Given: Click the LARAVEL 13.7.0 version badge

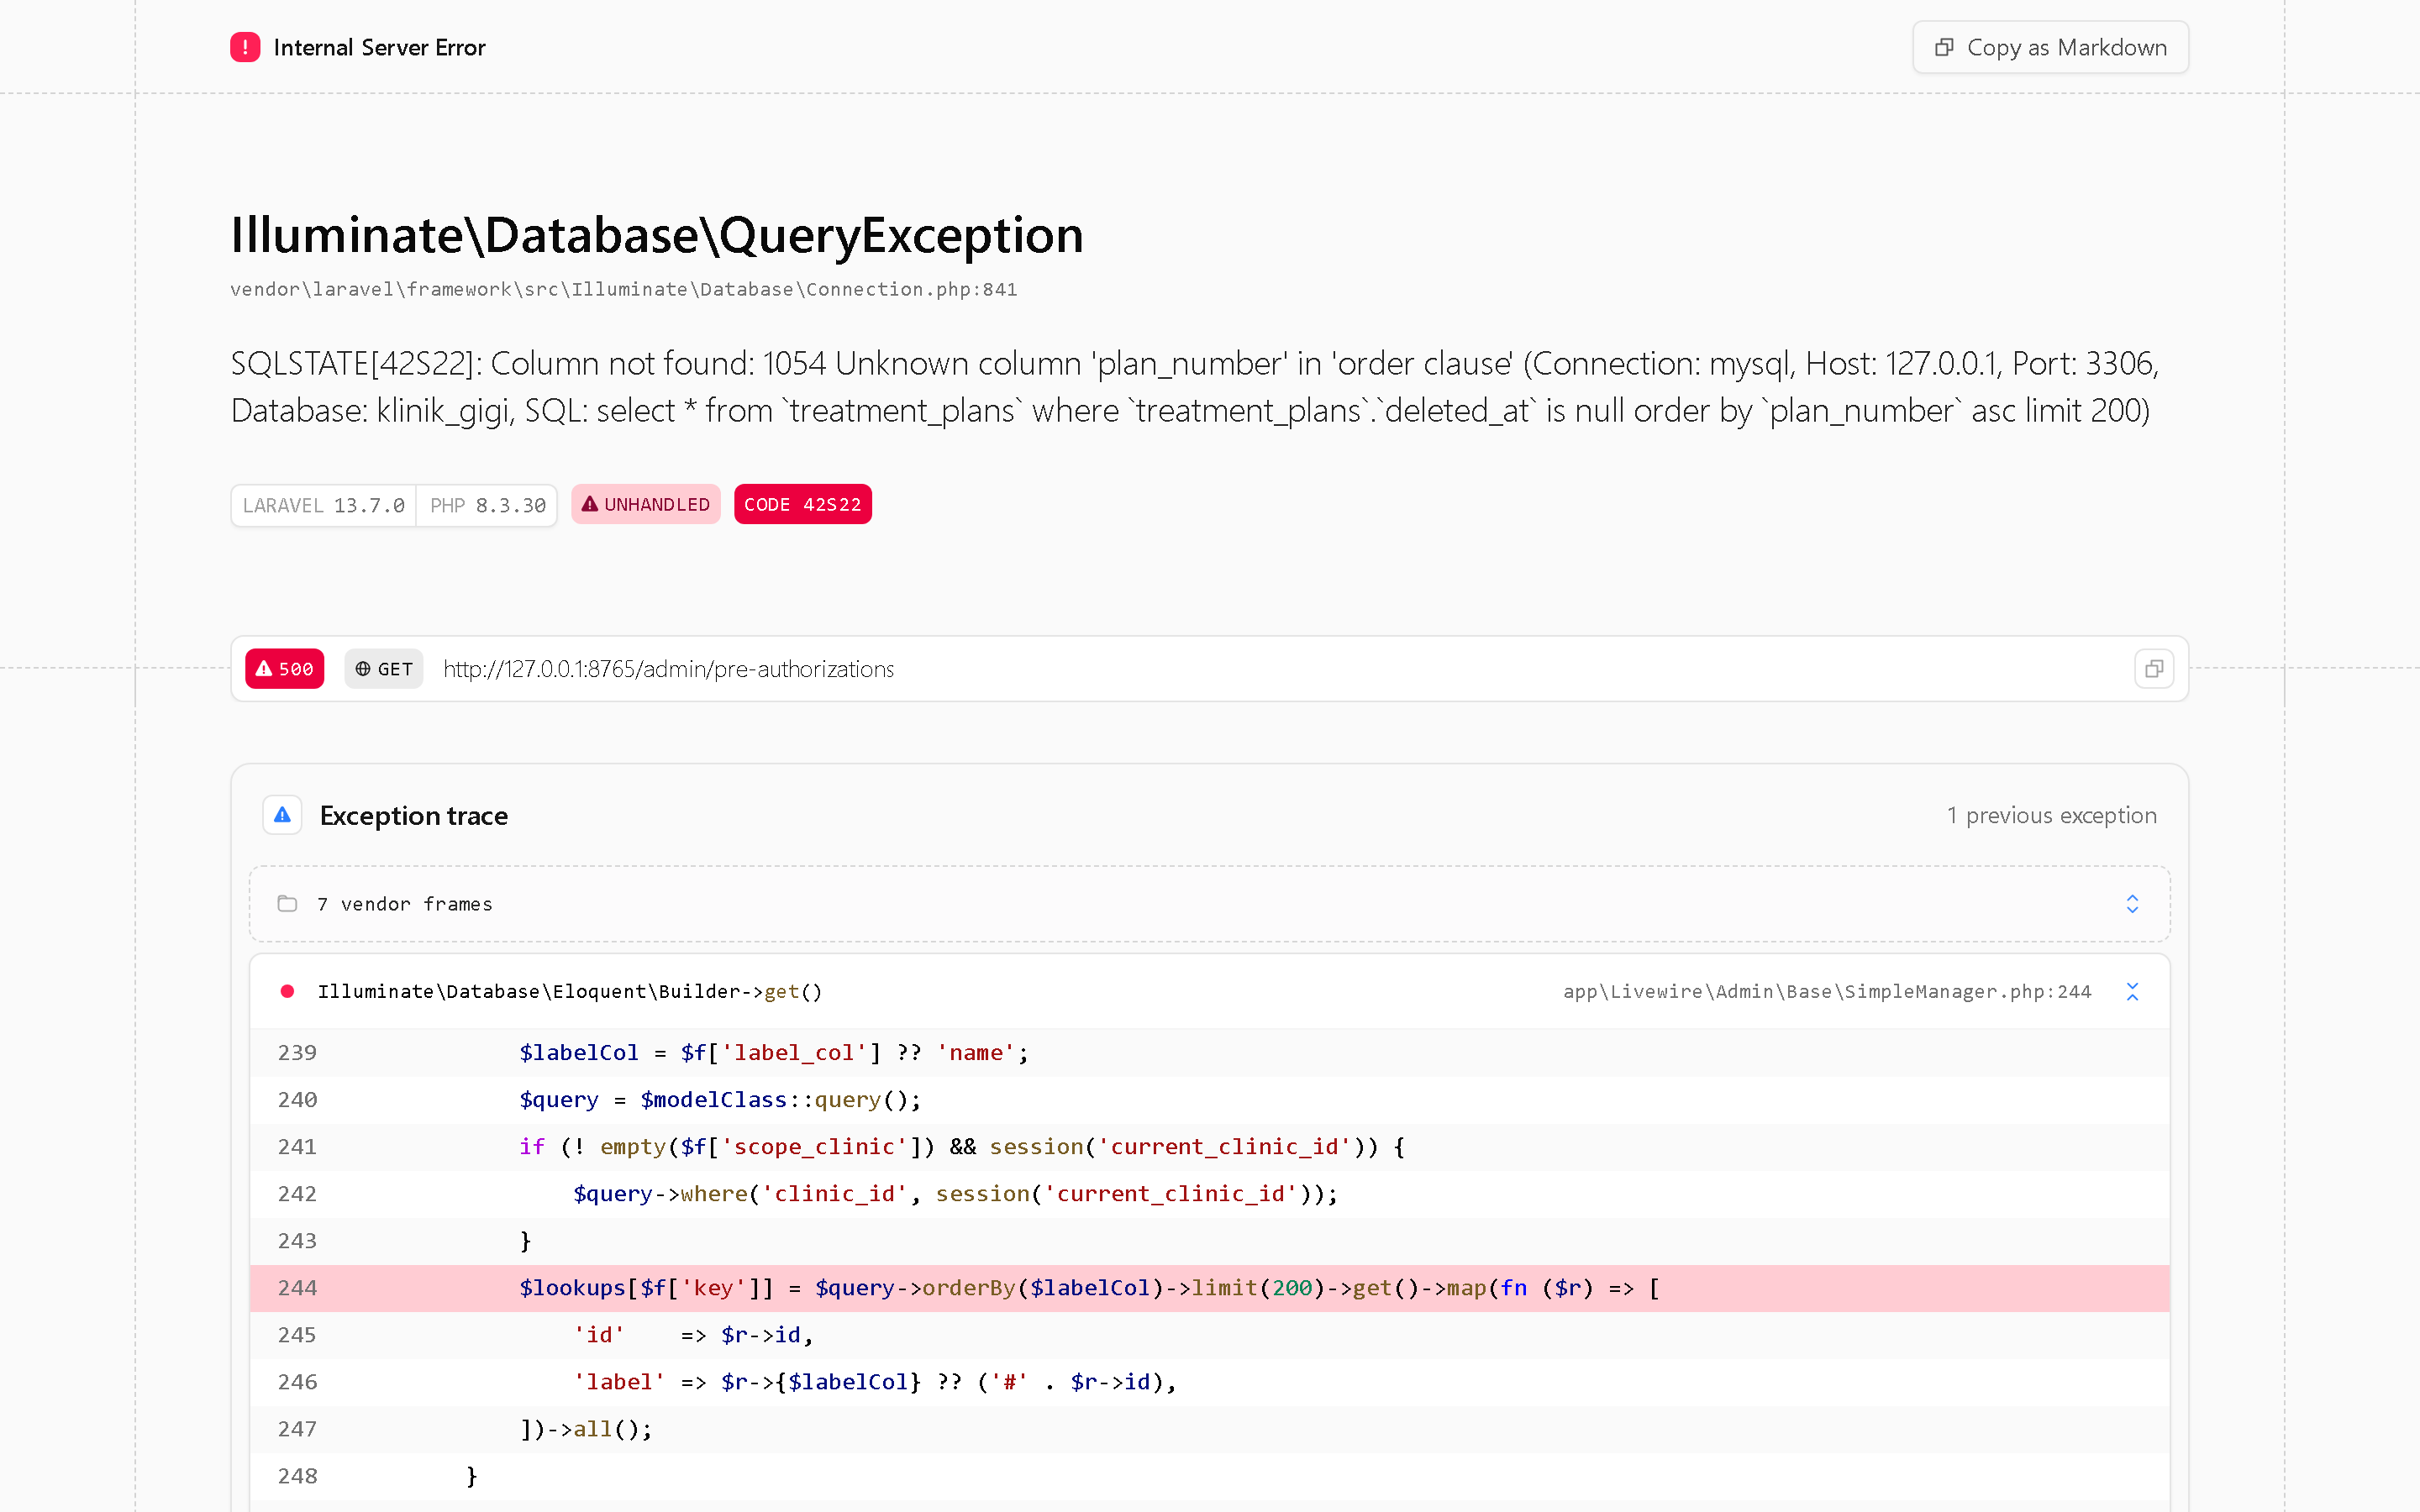Looking at the screenshot, I should (324, 505).
